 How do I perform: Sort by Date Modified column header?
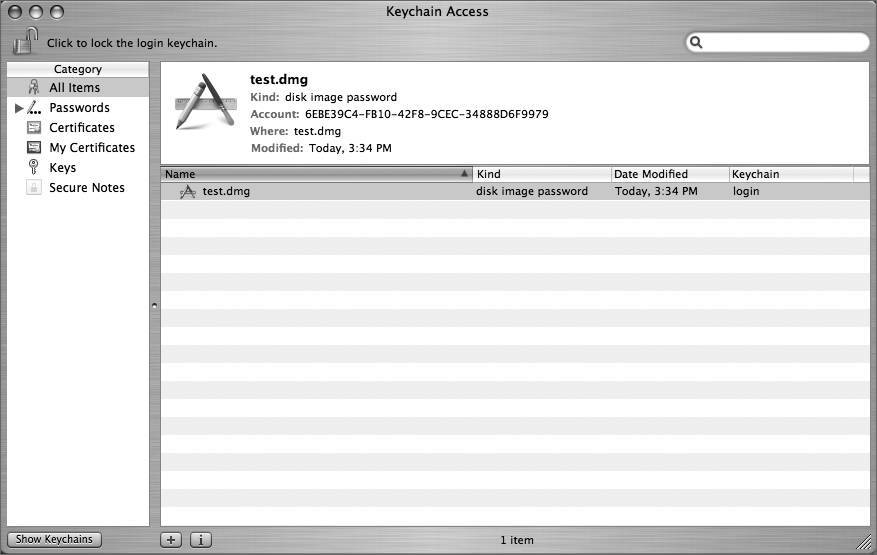coord(670,174)
